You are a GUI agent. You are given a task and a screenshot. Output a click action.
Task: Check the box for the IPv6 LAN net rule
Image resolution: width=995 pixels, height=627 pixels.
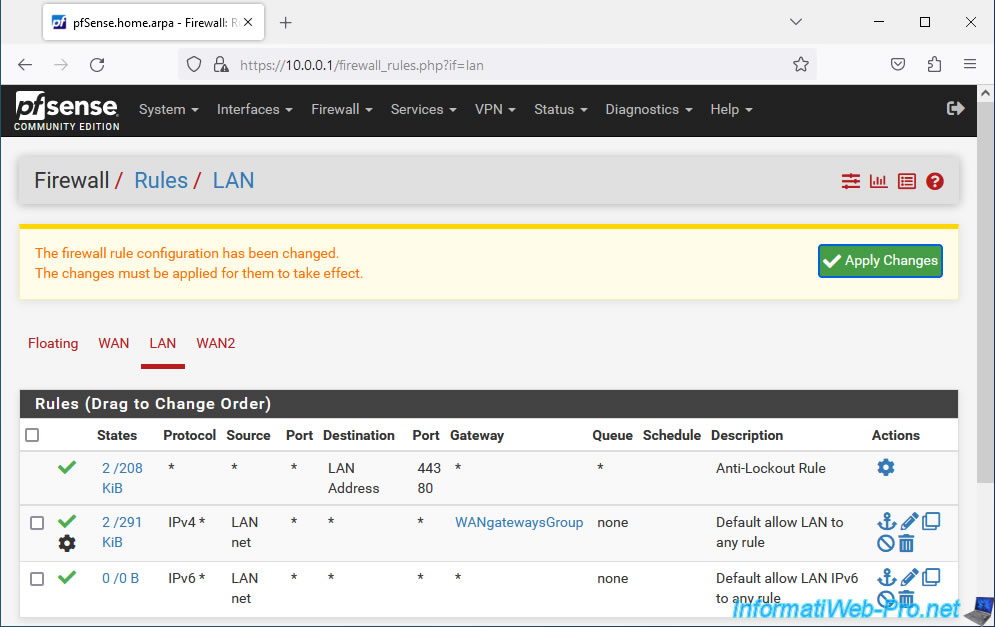click(37, 579)
